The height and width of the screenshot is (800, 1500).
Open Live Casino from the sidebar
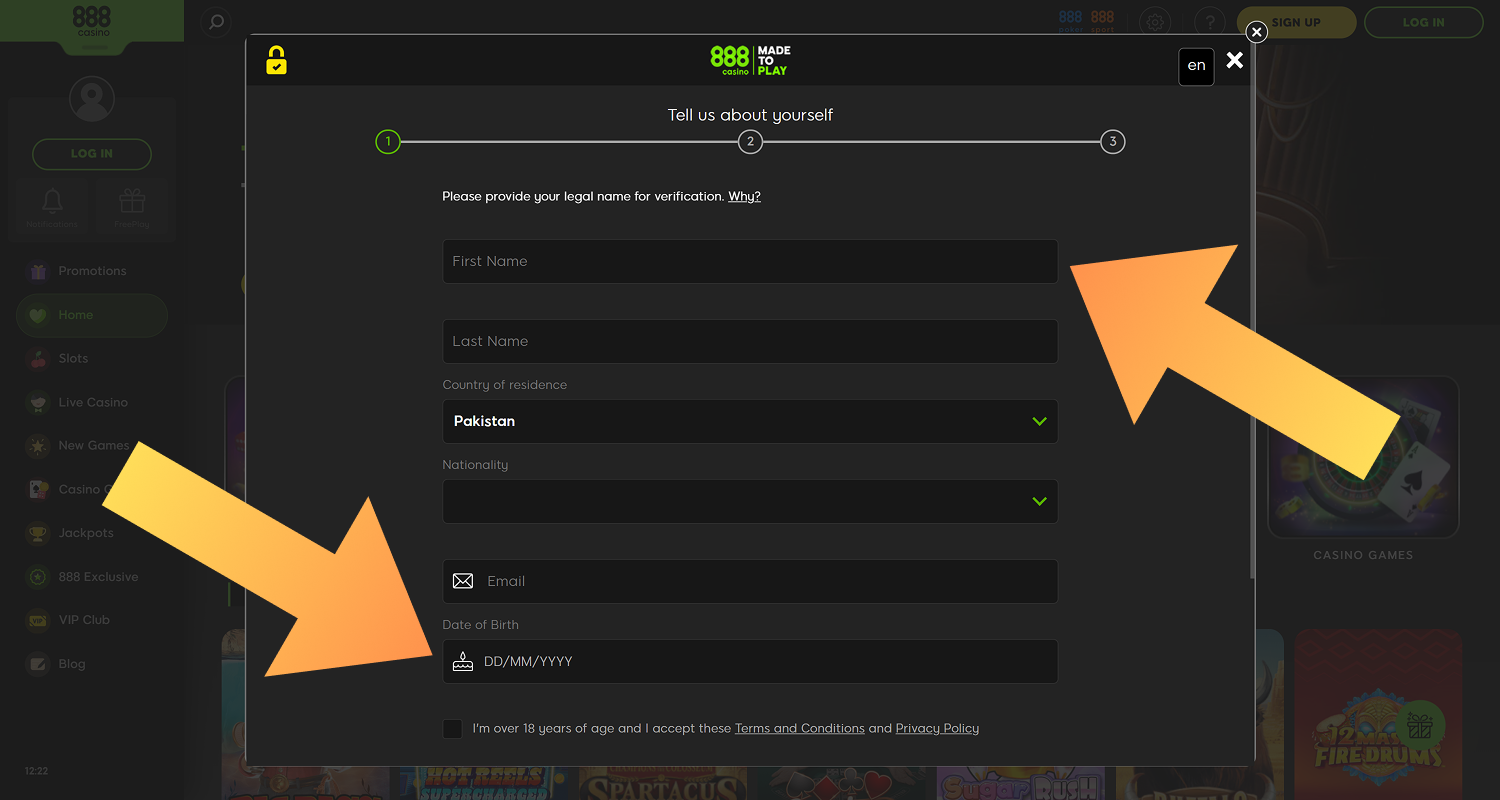[x=37, y=402]
